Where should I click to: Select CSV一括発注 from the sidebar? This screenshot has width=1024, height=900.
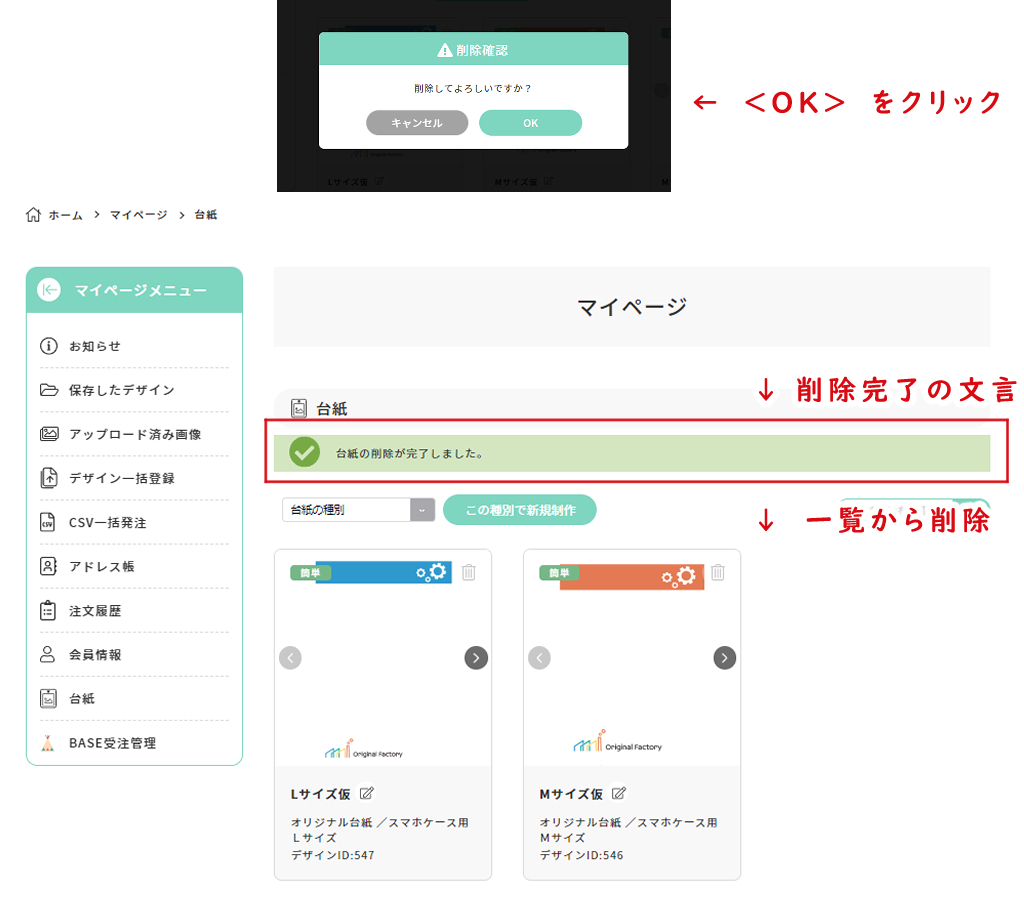(x=108, y=522)
